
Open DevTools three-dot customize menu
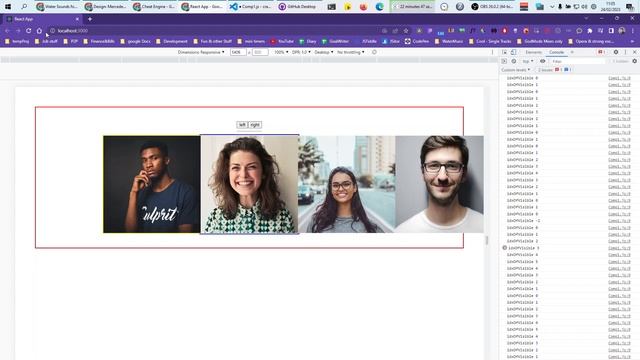pos(625,52)
